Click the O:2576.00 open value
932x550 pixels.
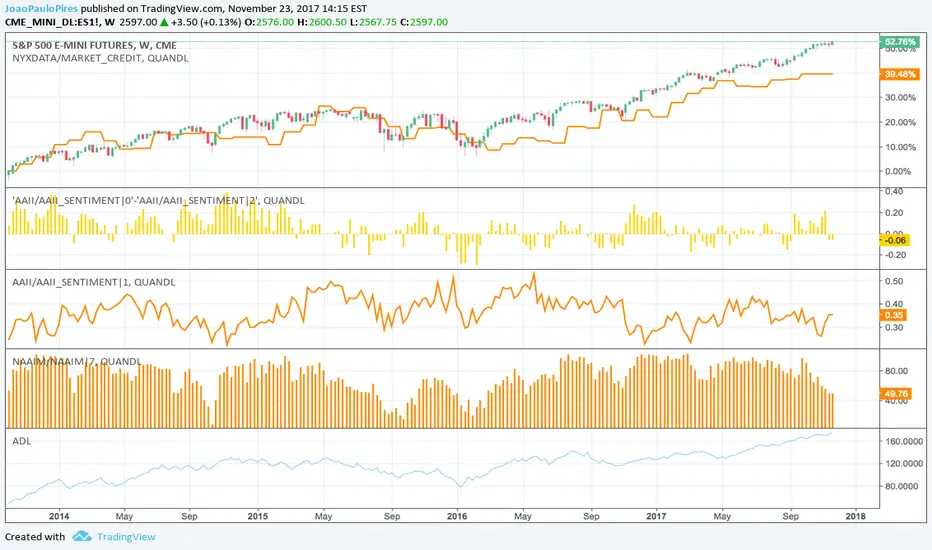coord(269,22)
